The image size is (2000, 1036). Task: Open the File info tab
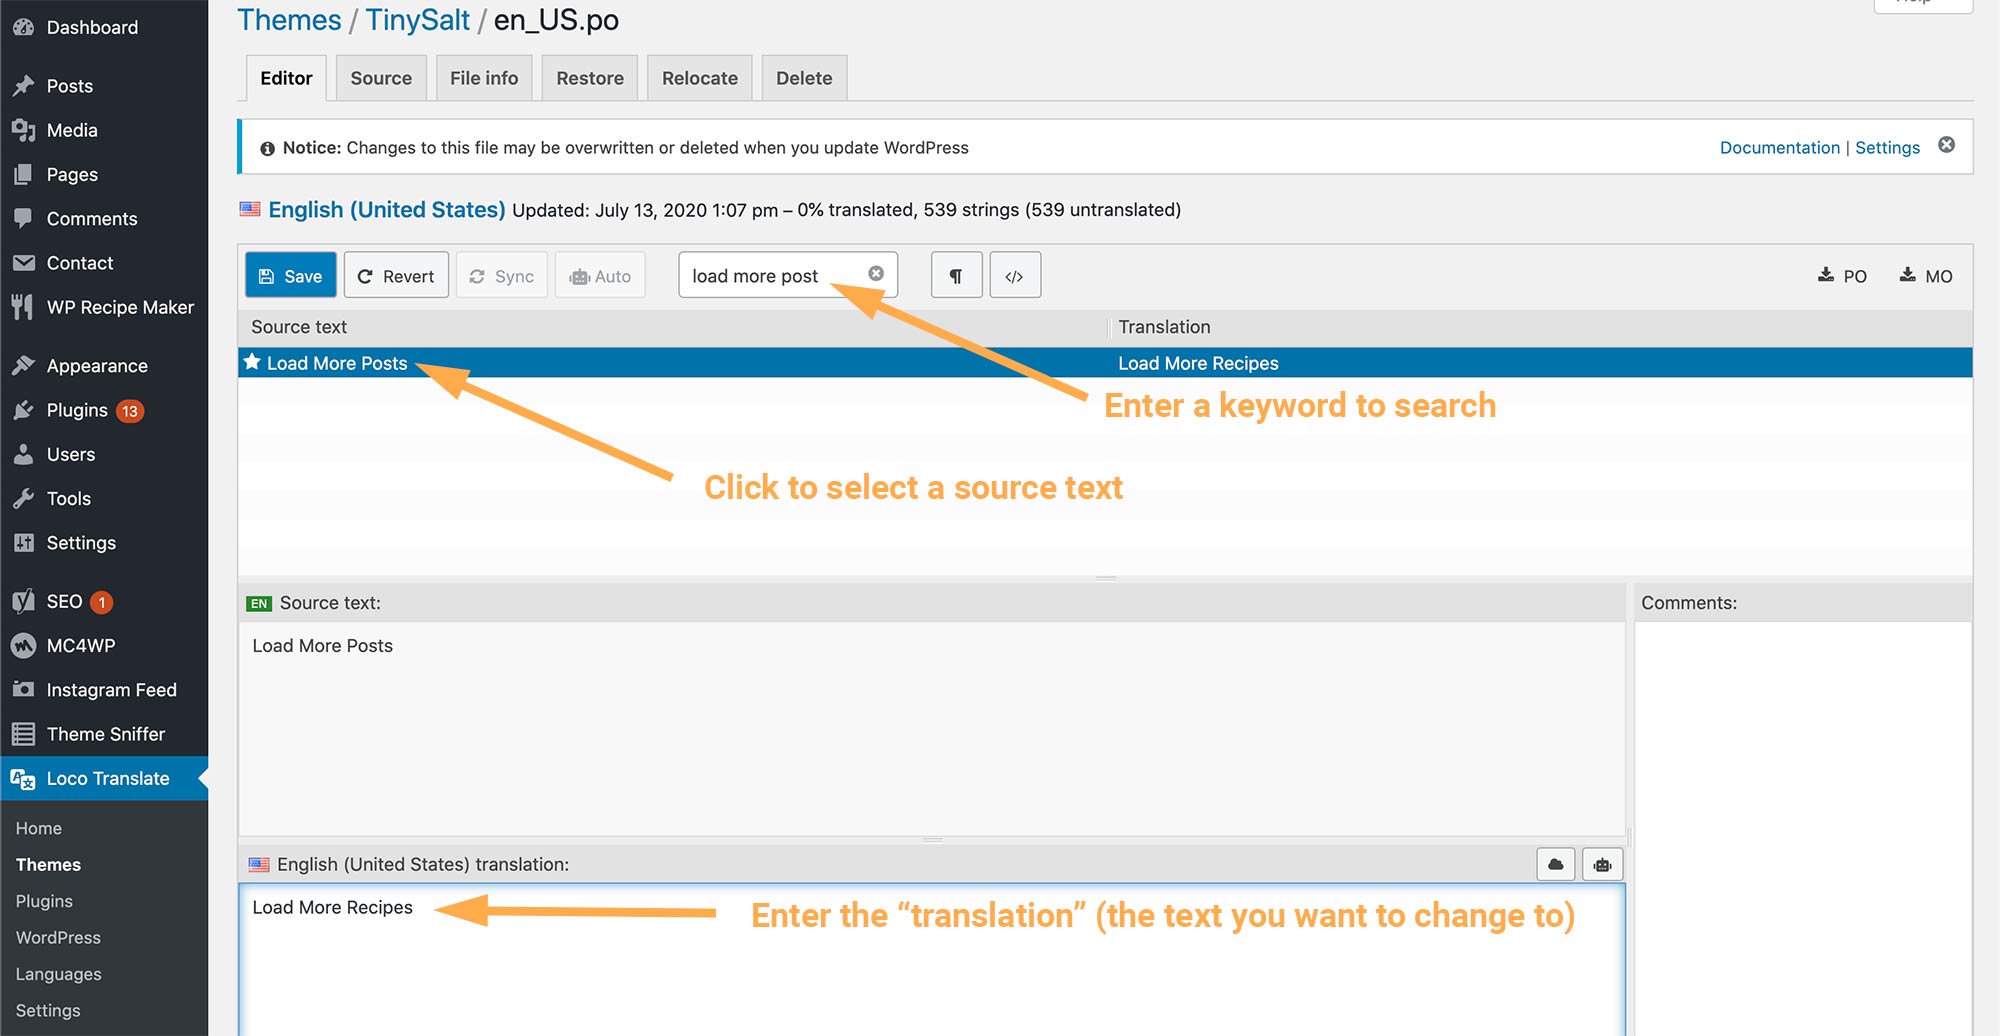coord(484,78)
